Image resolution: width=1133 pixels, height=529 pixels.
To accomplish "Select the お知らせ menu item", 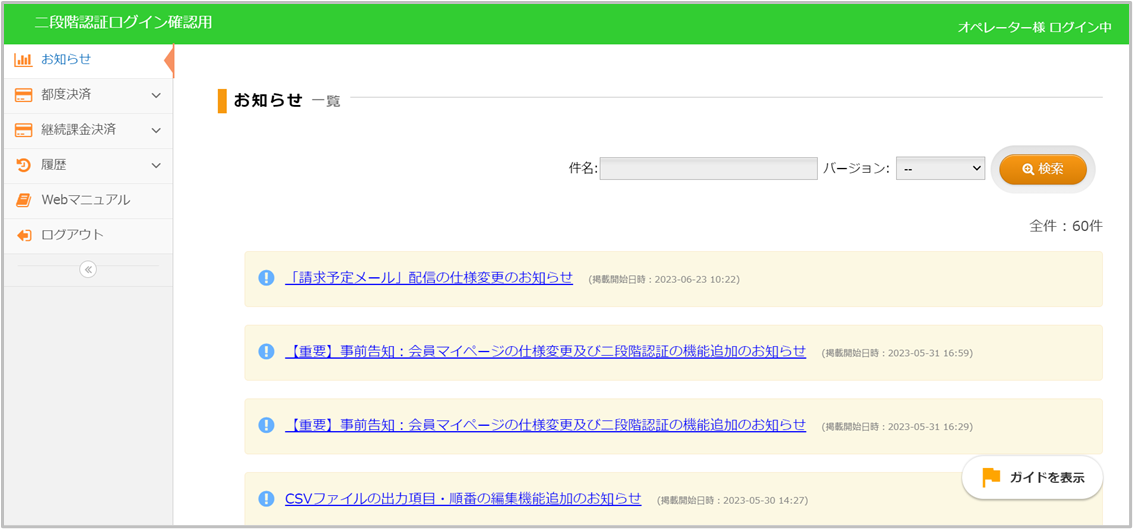I will (x=66, y=60).
